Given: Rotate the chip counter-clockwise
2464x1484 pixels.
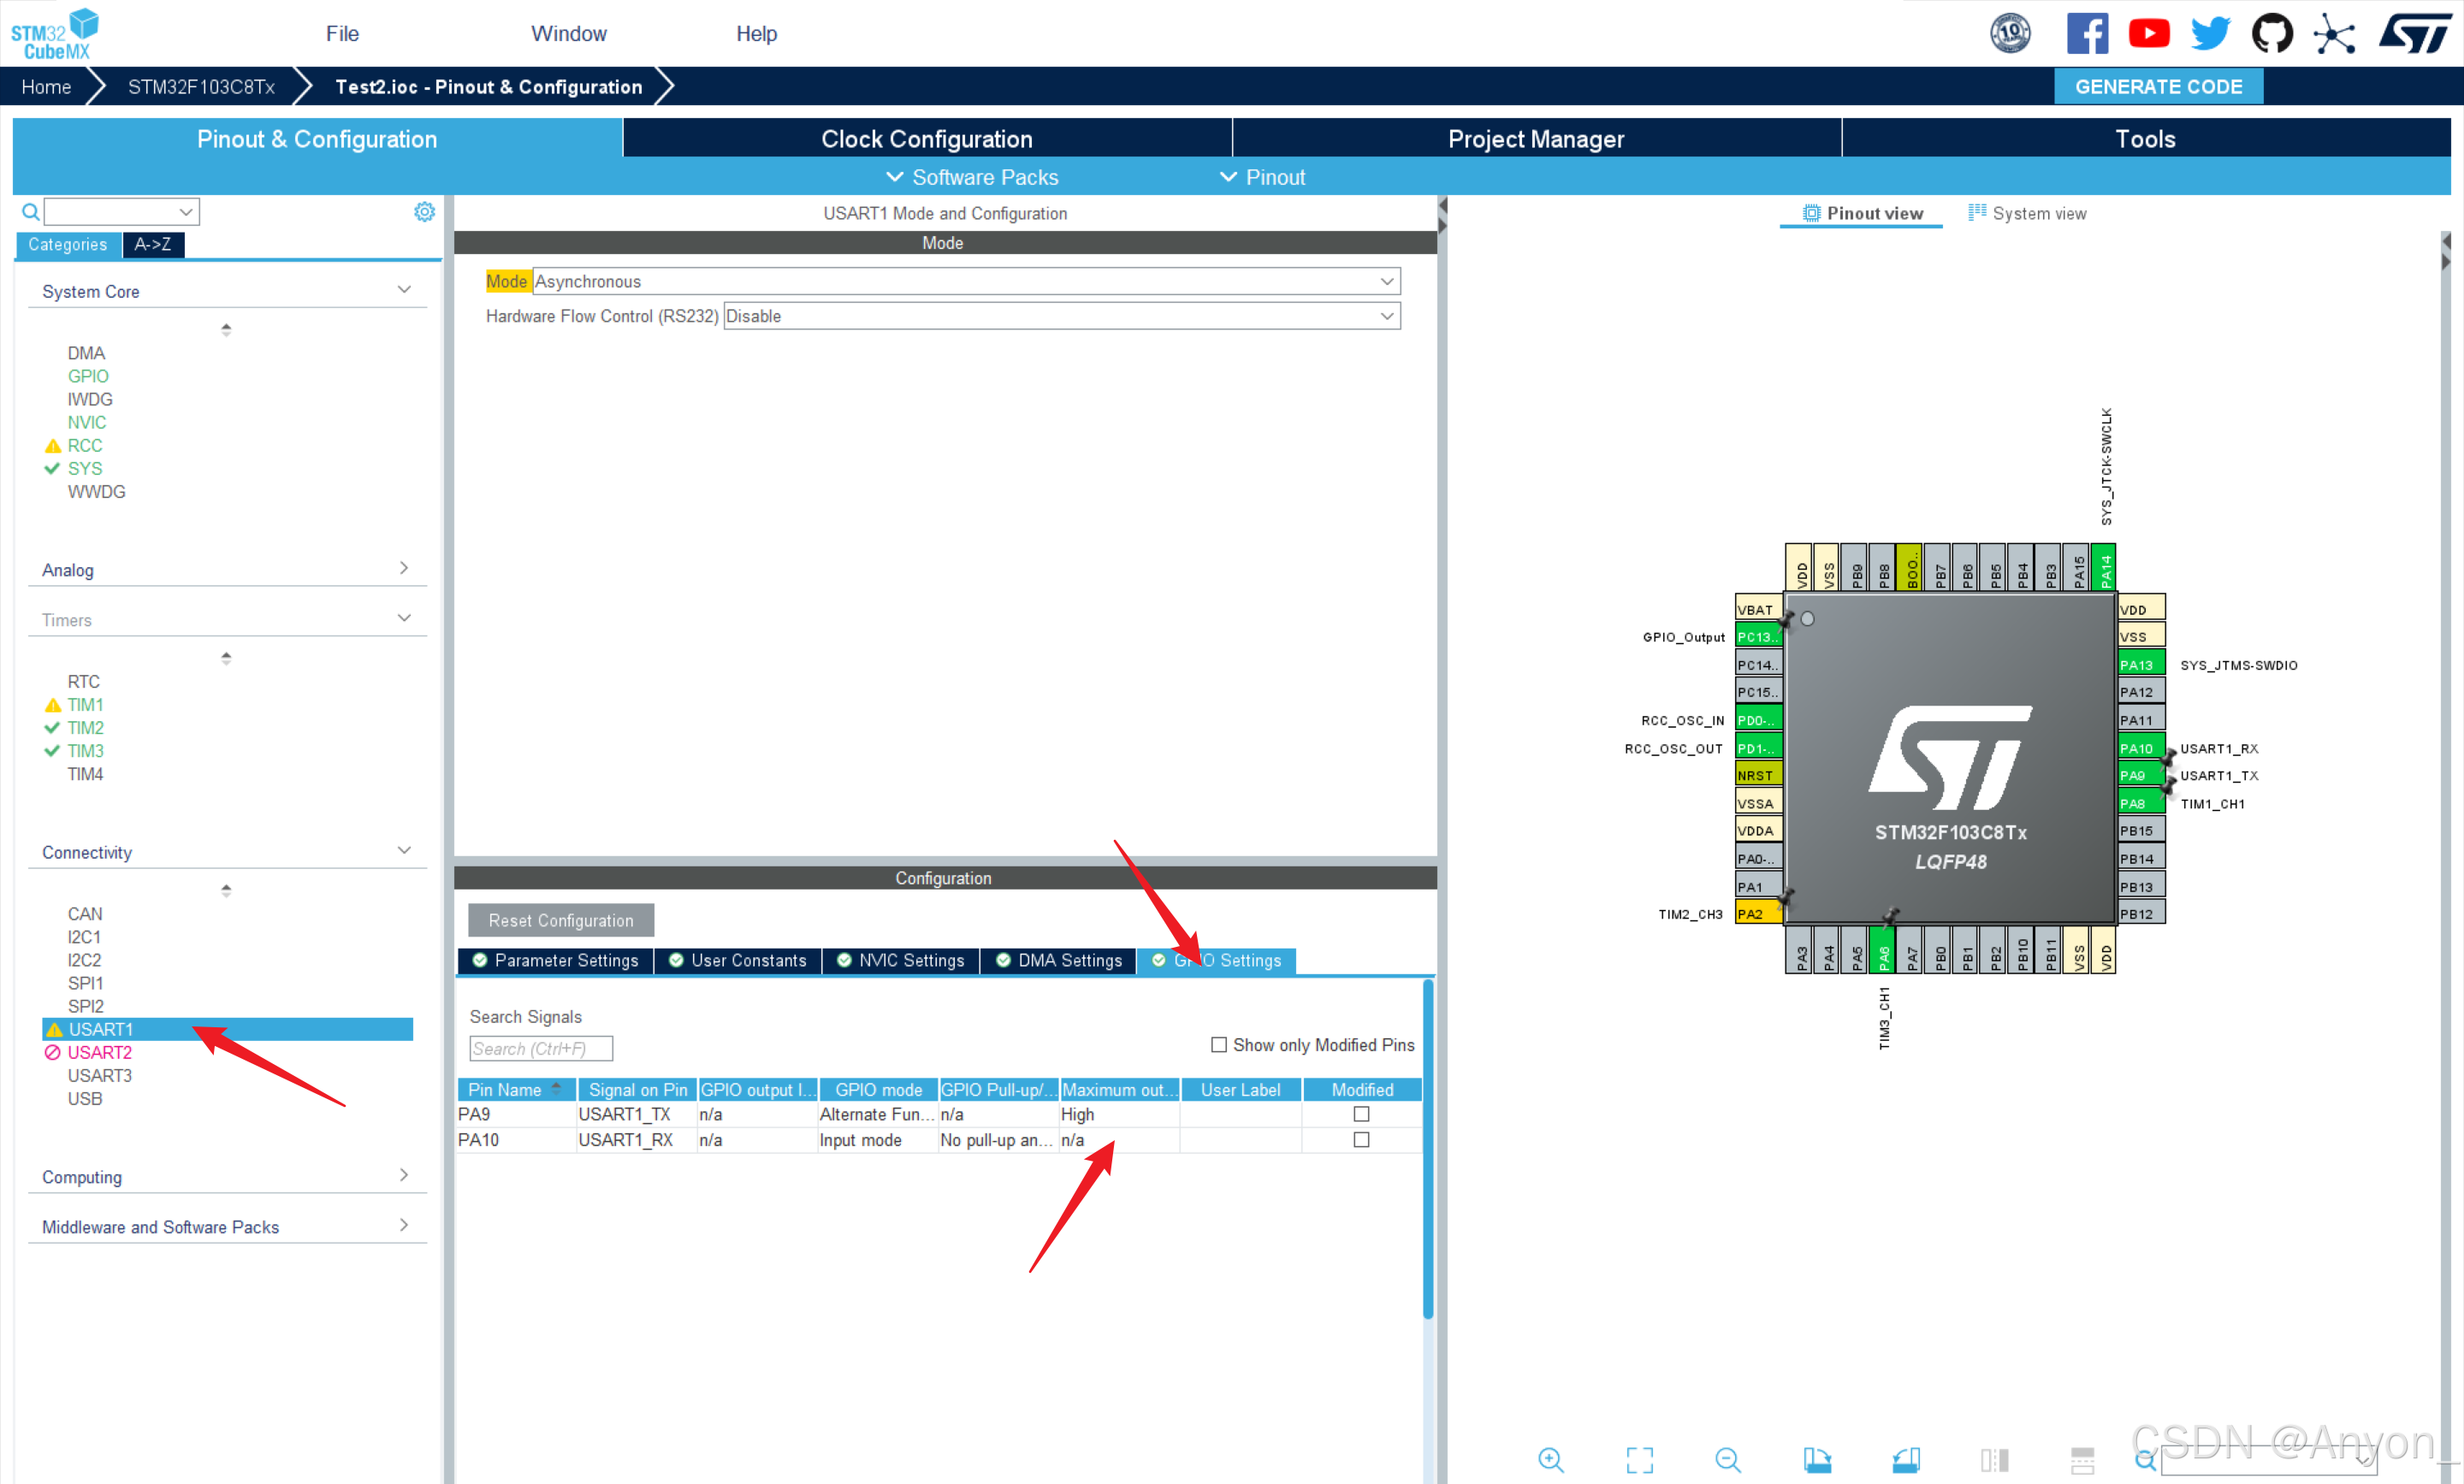Looking at the screenshot, I should pos(1906,1460).
